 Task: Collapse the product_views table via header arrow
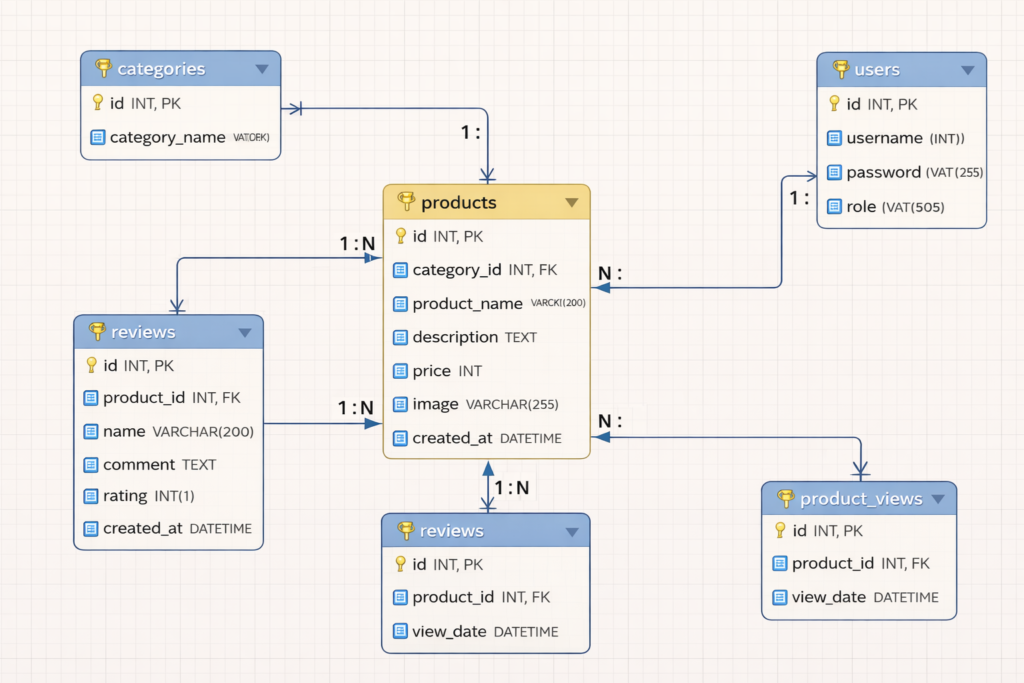938,498
